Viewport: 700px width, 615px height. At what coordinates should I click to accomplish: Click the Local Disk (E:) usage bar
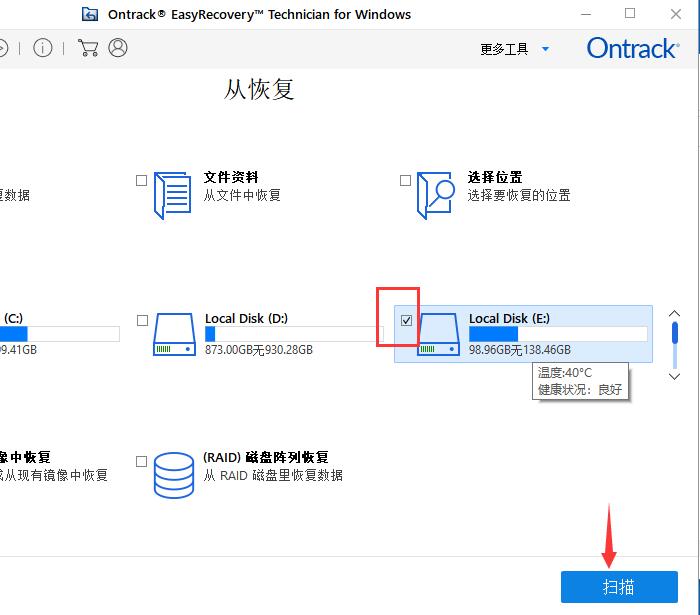tap(558, 334)
